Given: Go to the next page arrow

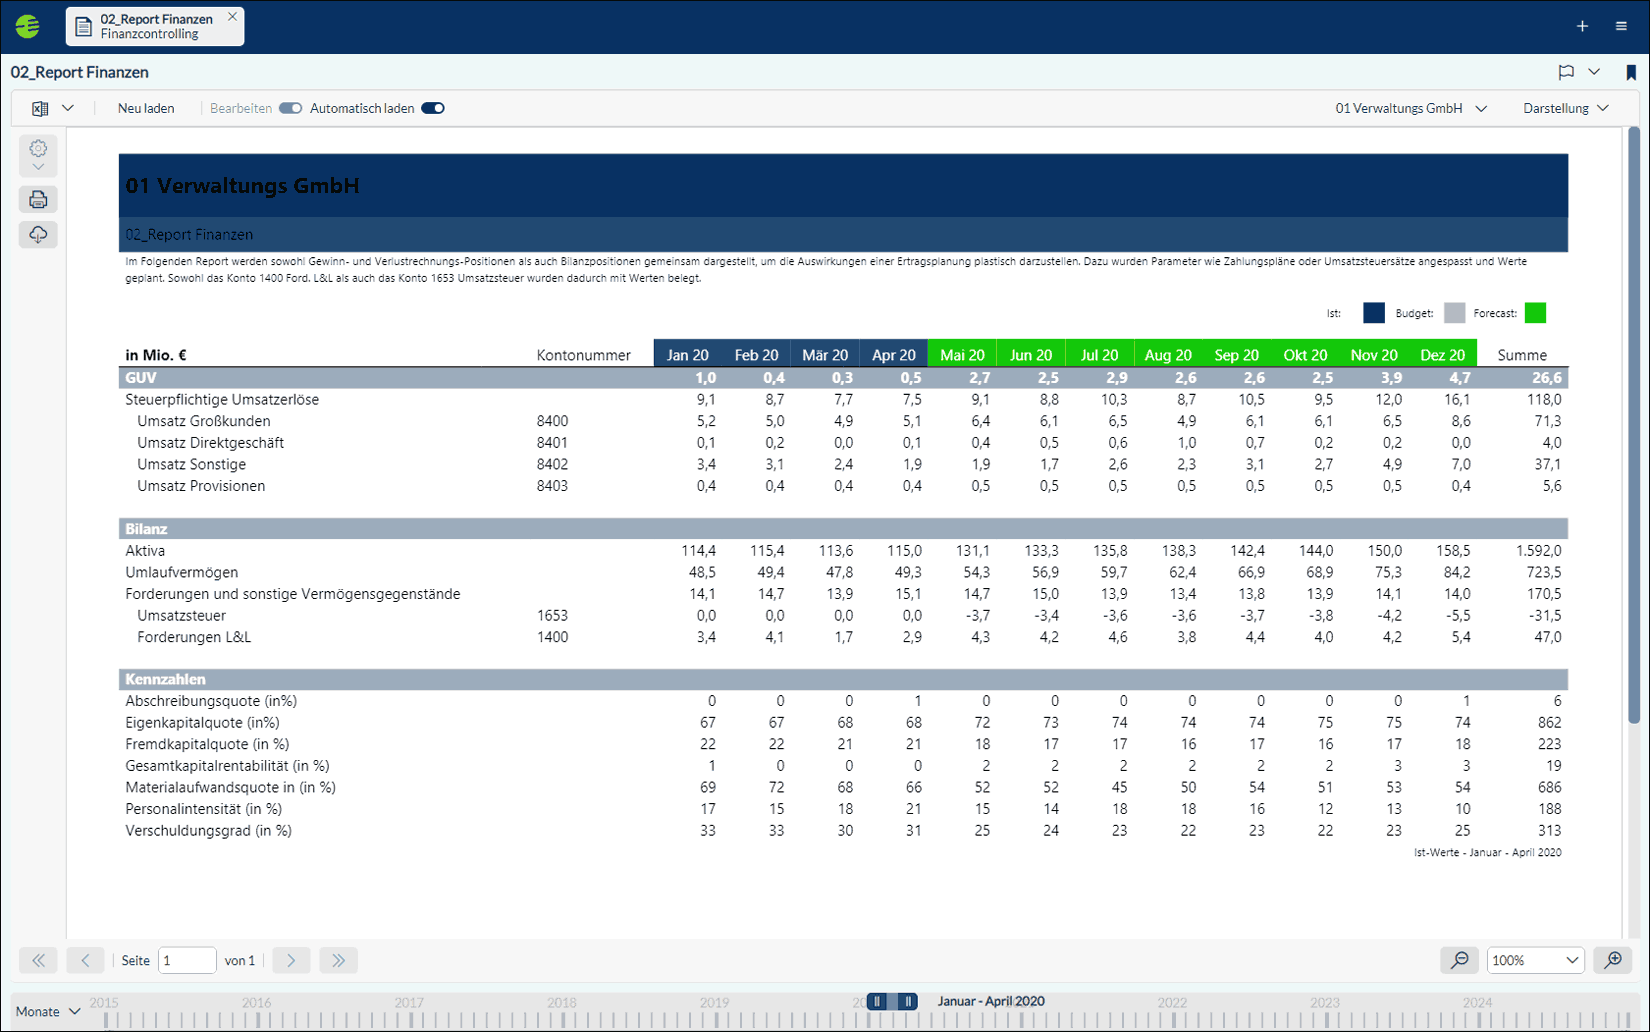Looking at the screenshot, I should click(x=291, y=960).
